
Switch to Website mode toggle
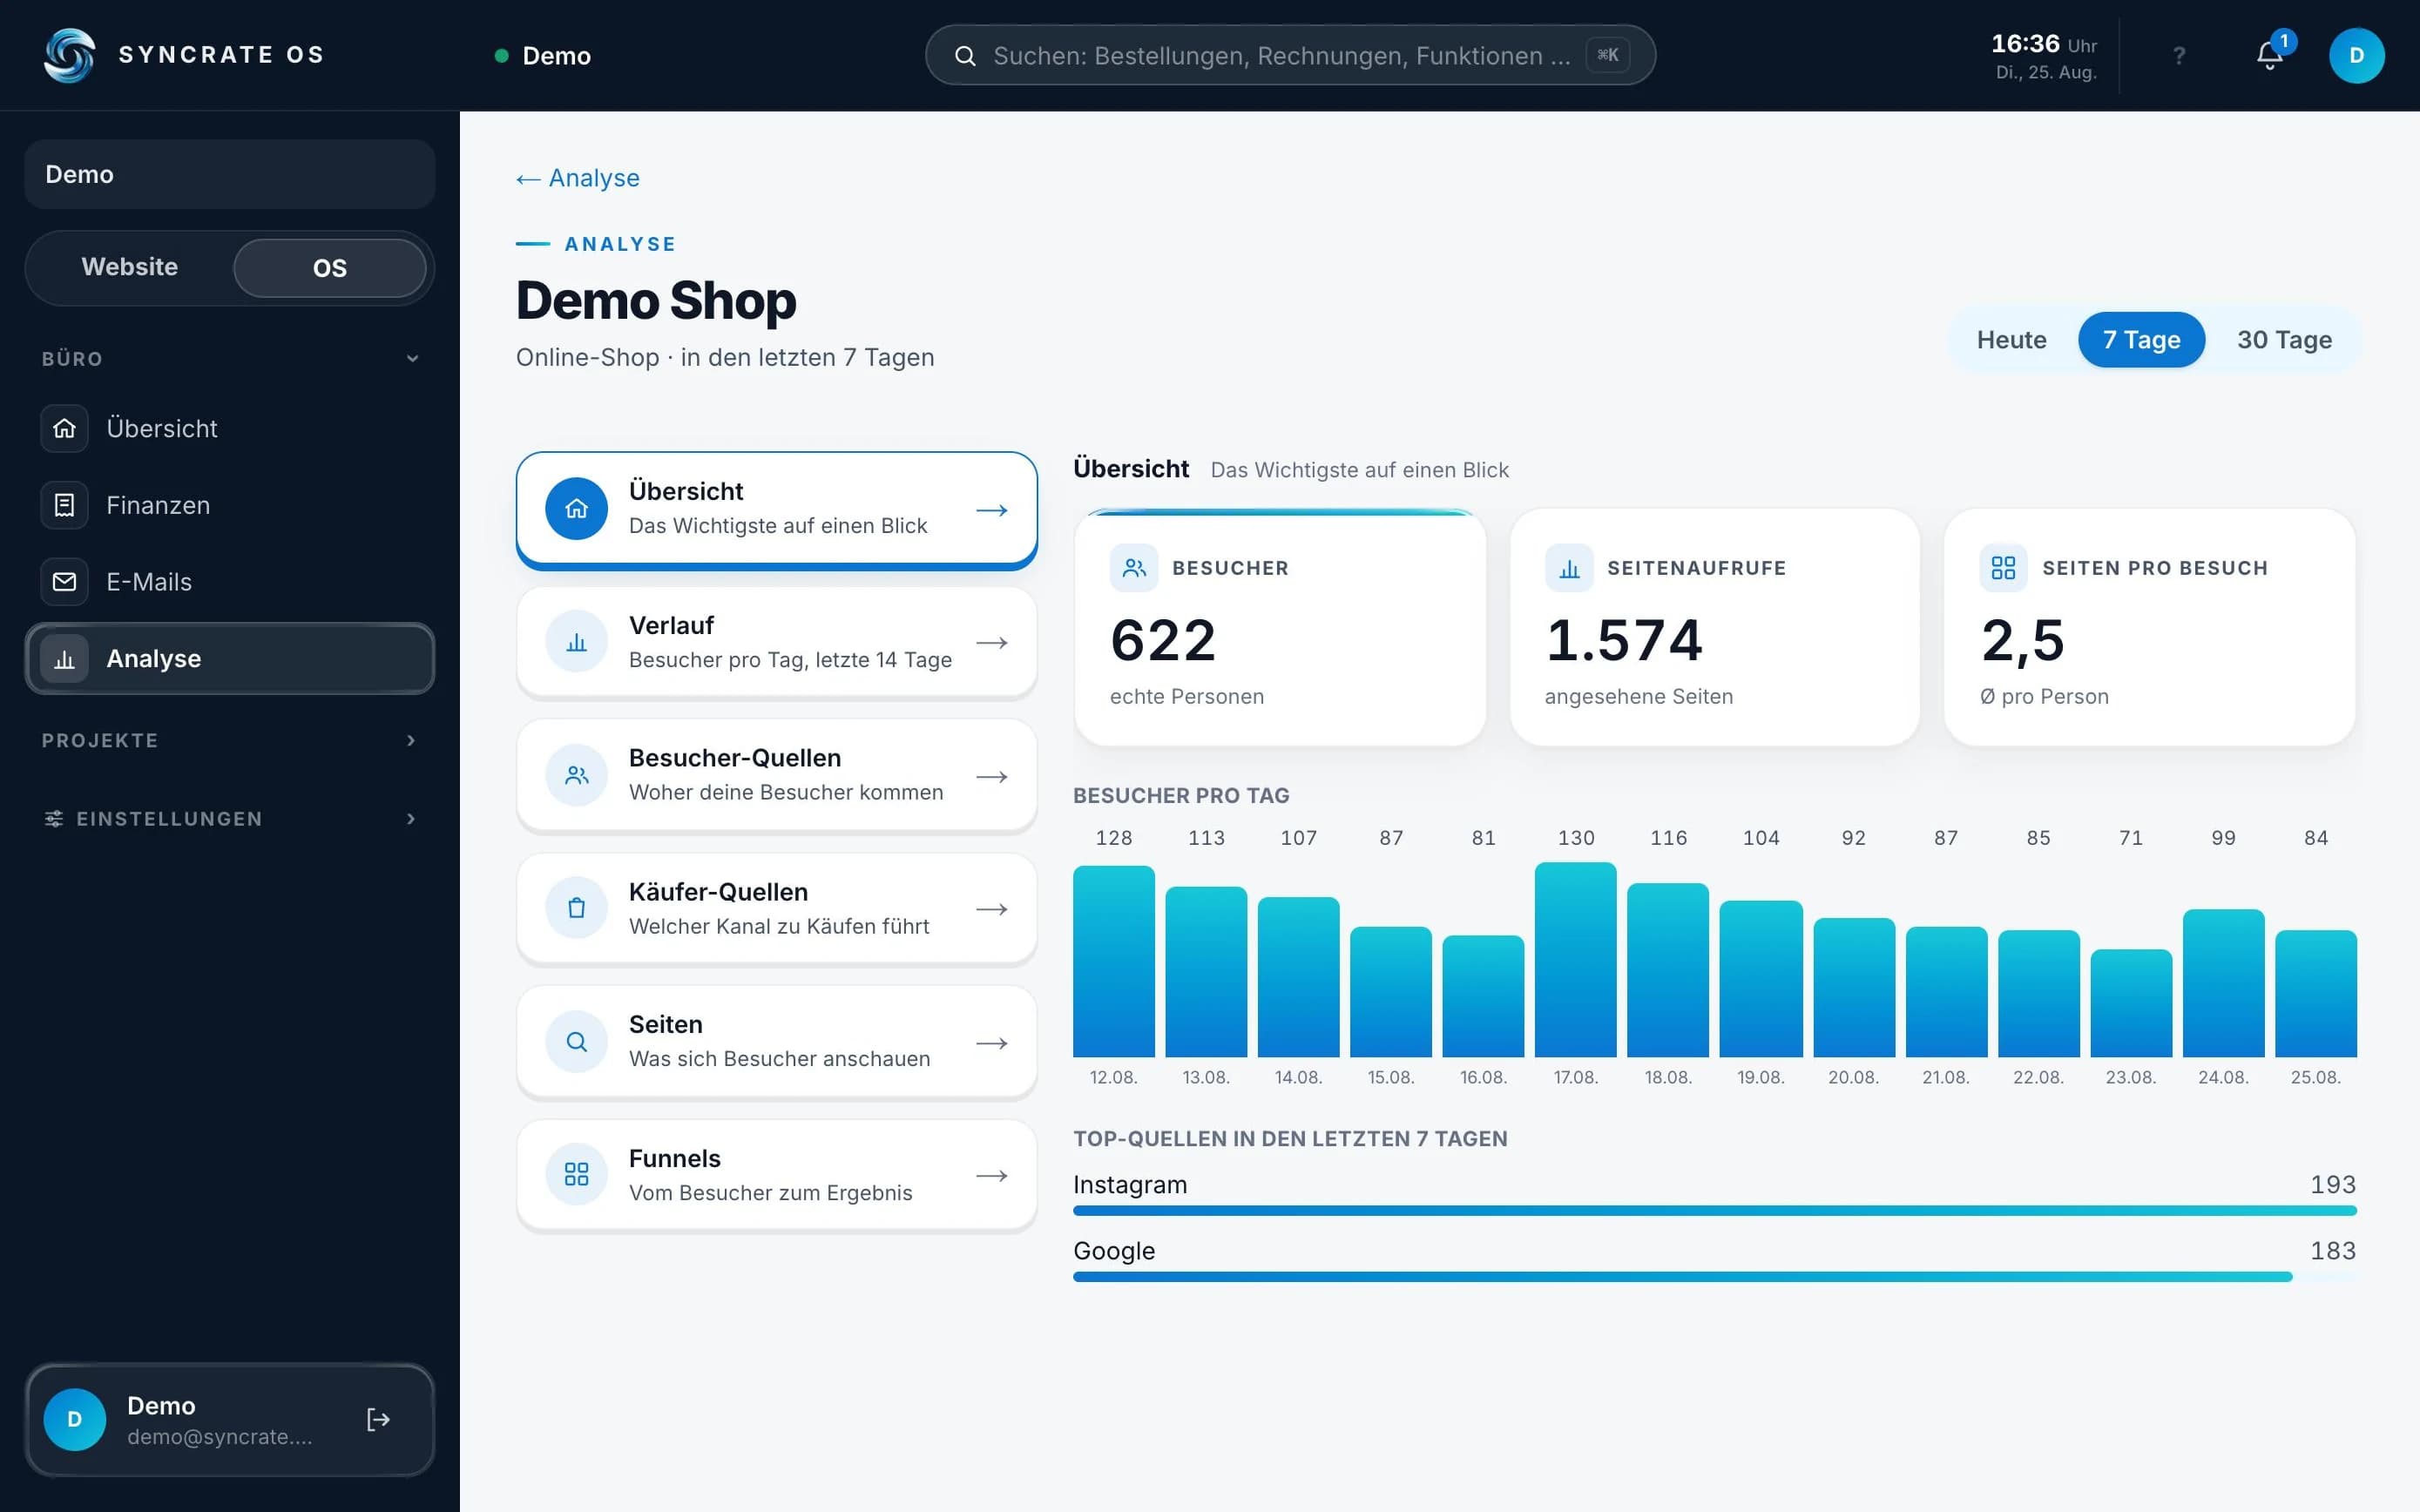[130, 267]
